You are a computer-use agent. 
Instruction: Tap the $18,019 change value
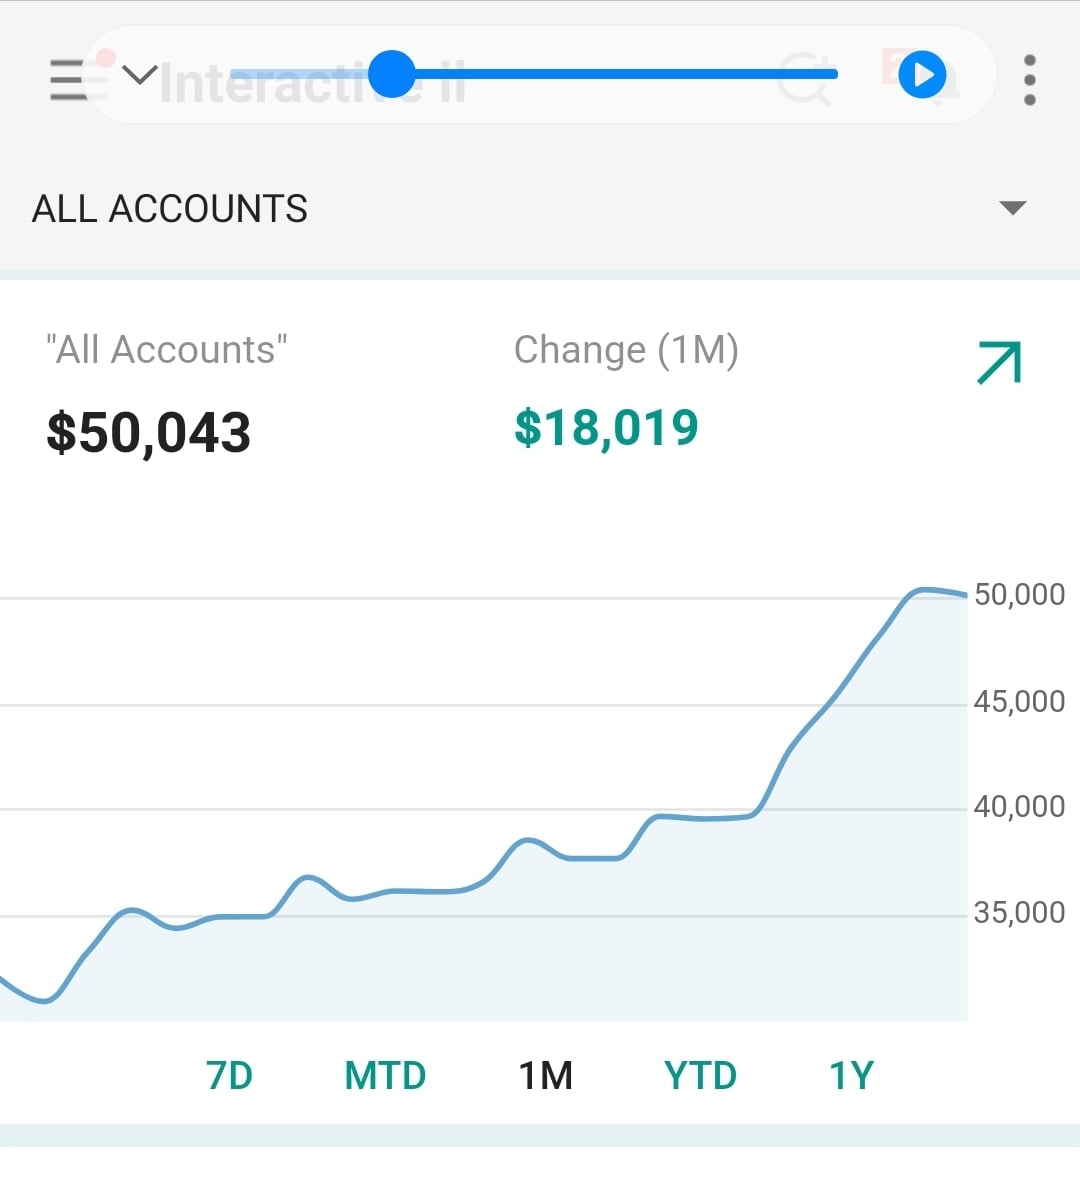click(x=606, y=428)
